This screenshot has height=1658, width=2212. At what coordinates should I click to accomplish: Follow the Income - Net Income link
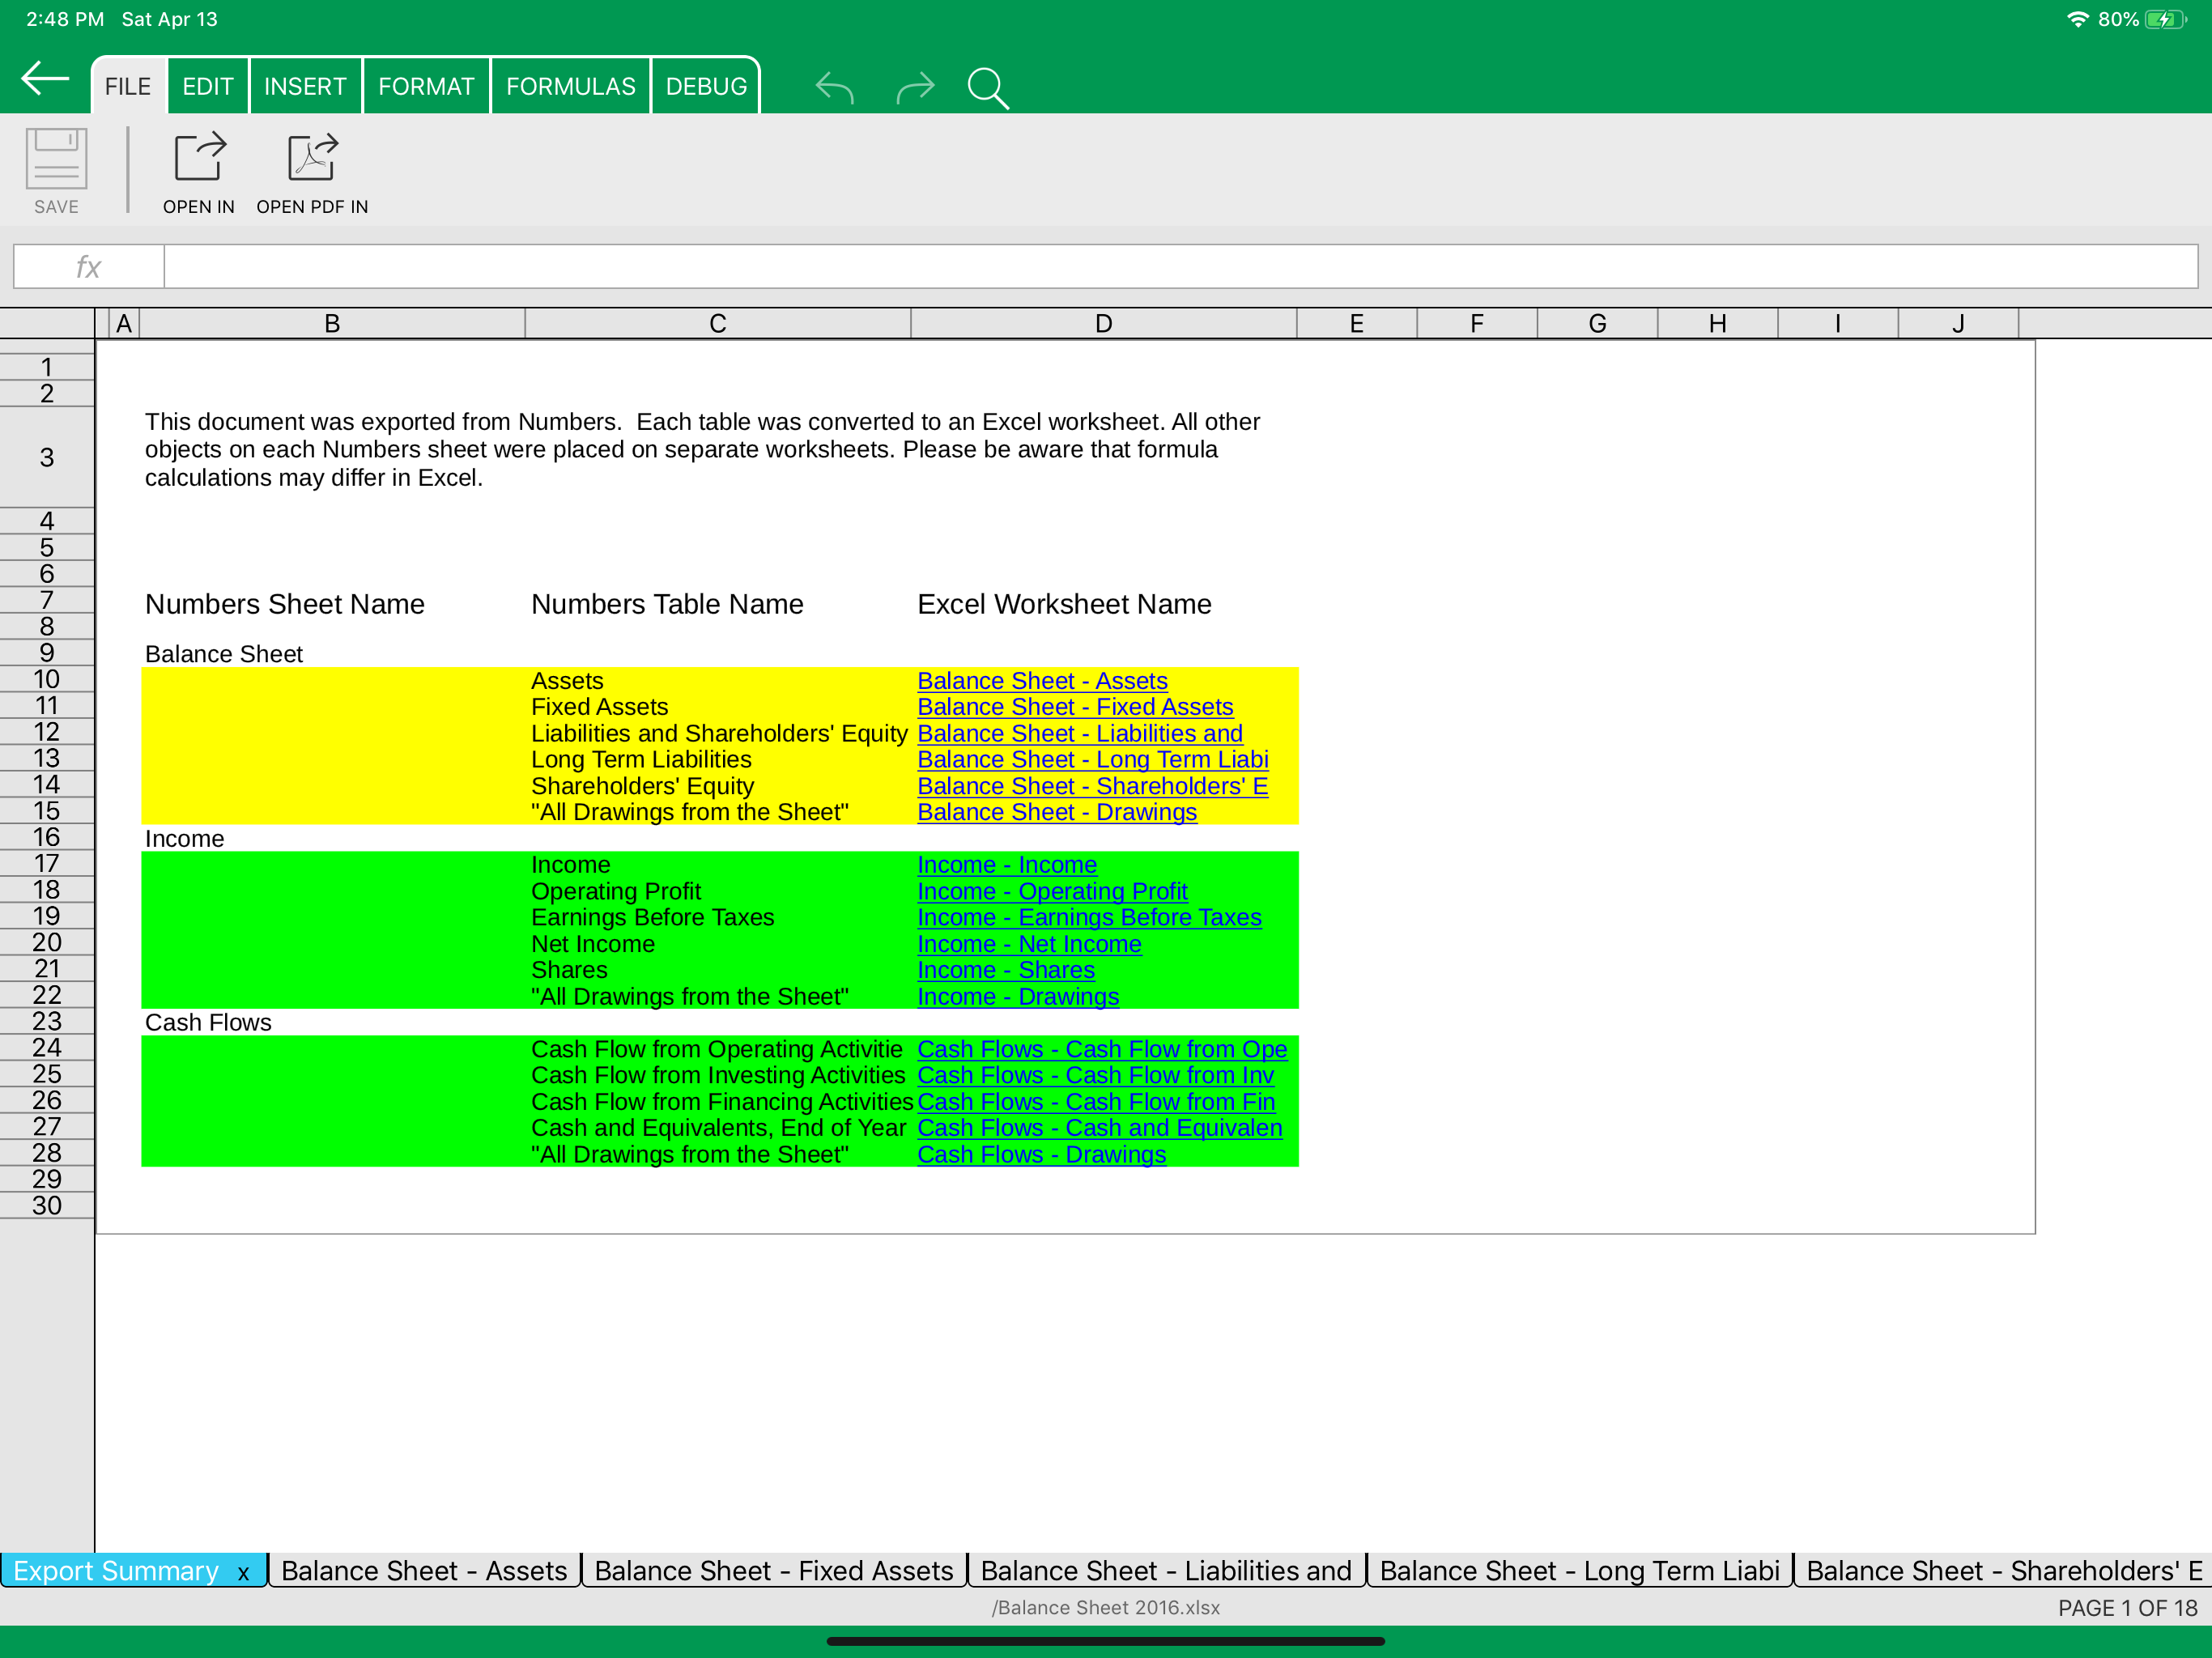click(1029, 945)
